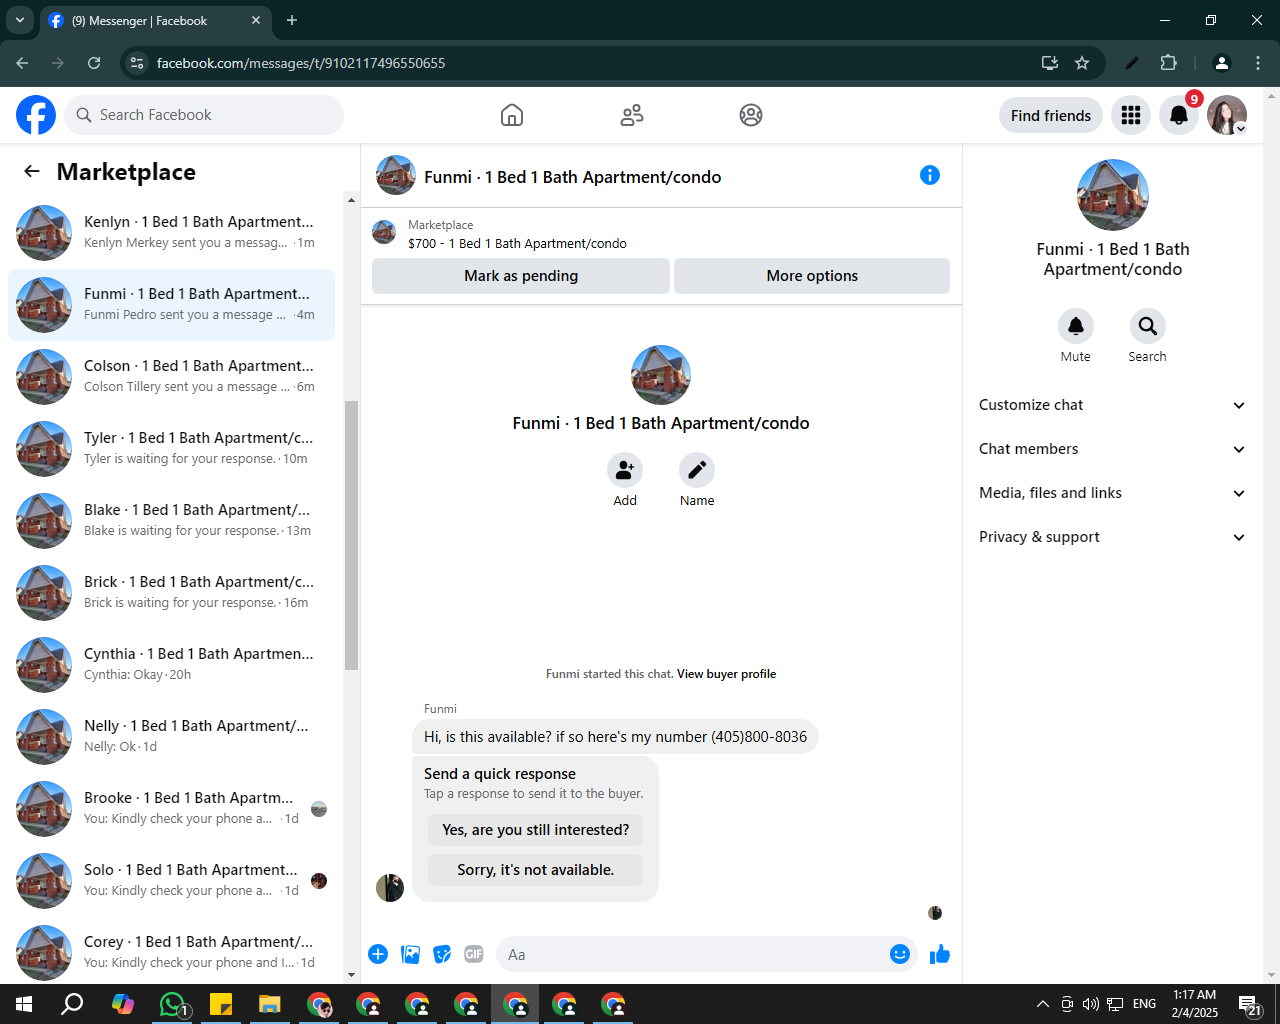Click the Find friends button
Viewport: 1280px width, 1024px height.
pyautogui.click(x=1051, y=116)
